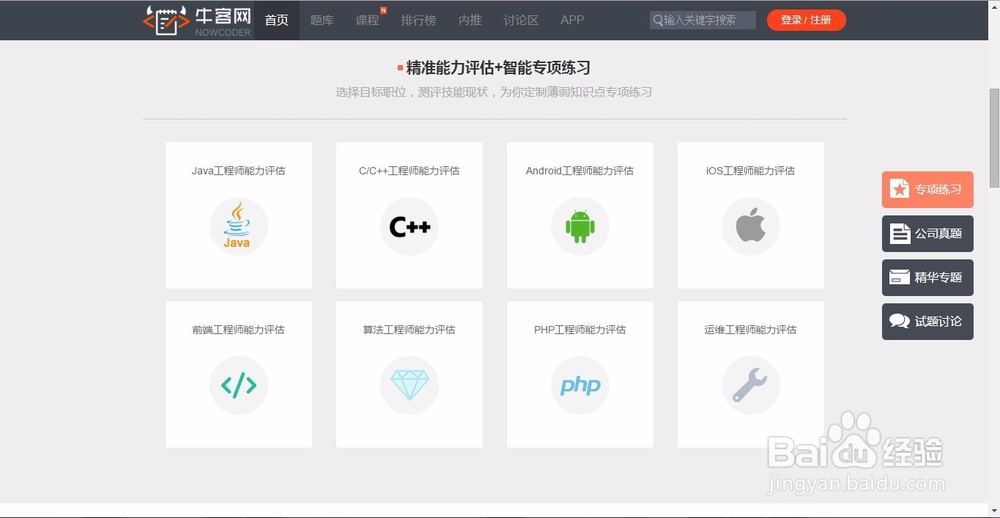Viewport: 1000px width, 518px height.
Task: Focus the 输入关键字搜索 search field
Action: click(703, 20)
